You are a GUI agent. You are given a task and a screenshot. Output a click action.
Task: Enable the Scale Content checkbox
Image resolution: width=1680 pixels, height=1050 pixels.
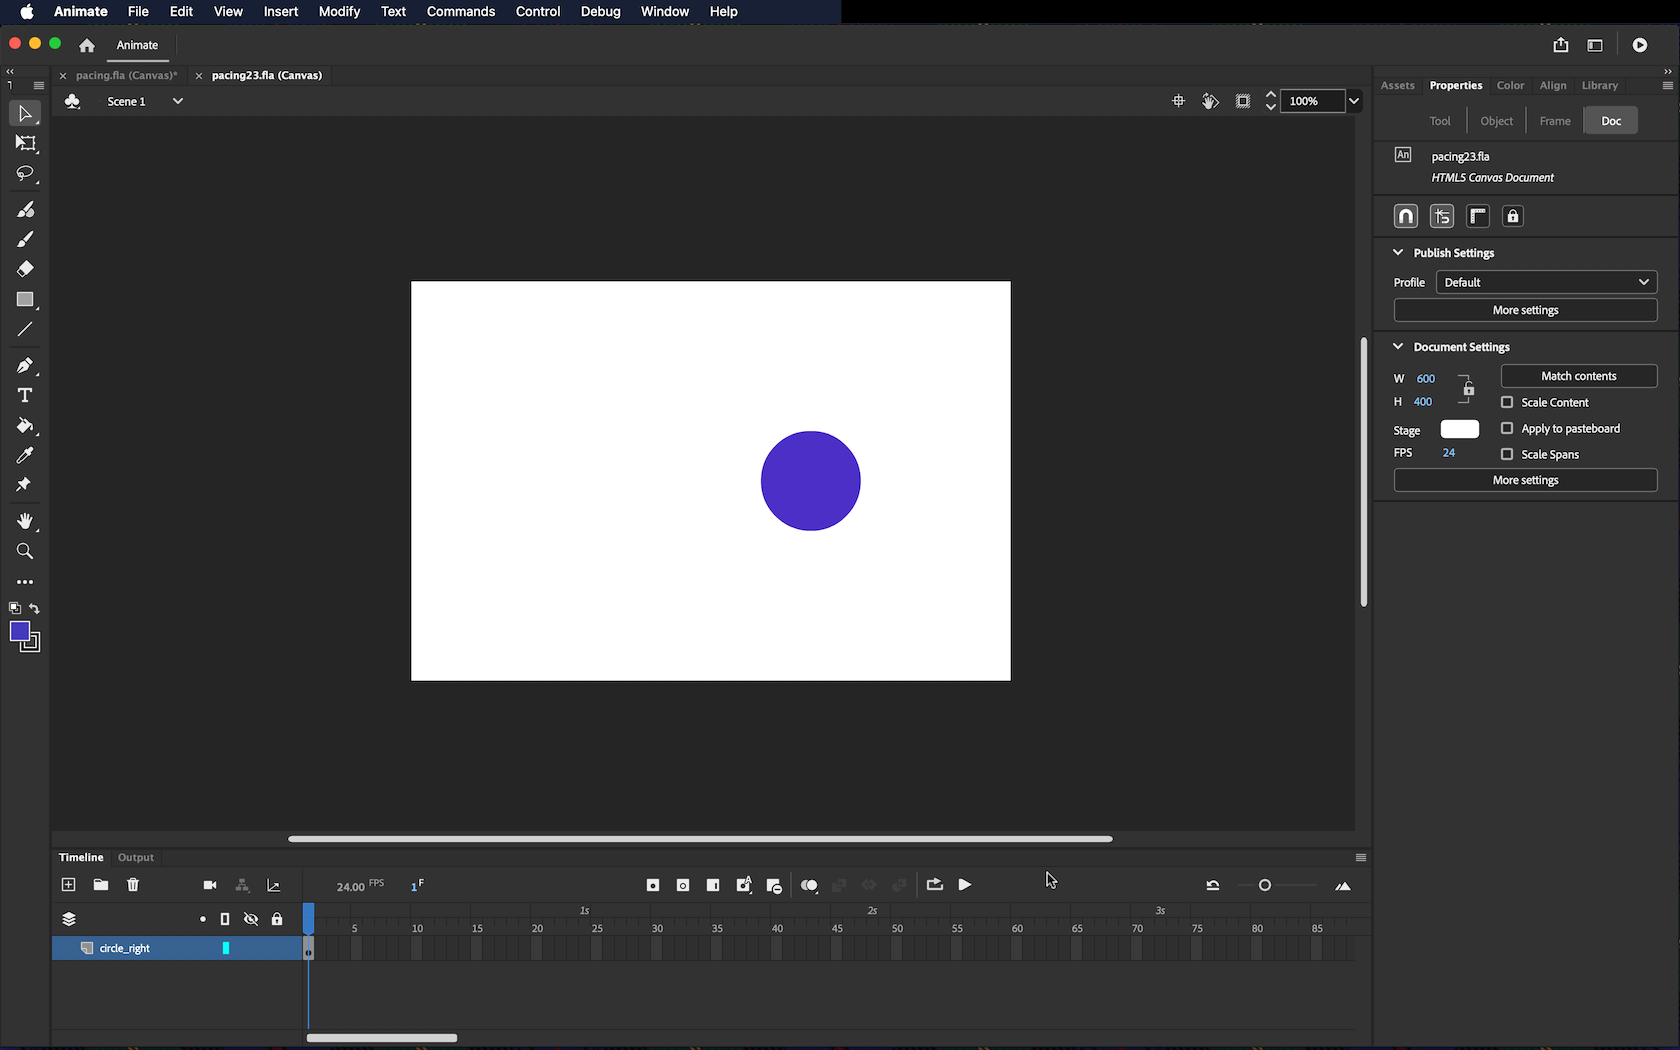[1507, 402]
